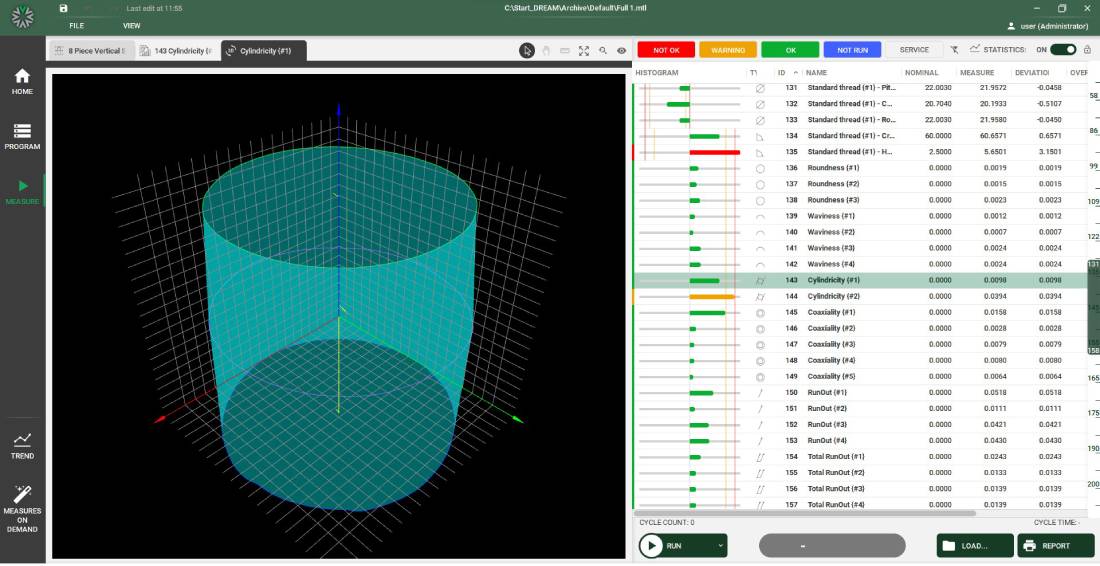This screenshot has width=1100, height=566.
Task: Open the FILE menu
Action: point(76,26)
